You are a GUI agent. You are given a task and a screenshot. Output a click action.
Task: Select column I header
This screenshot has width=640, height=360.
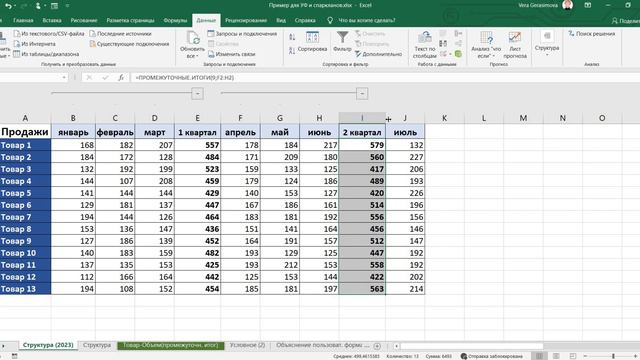point(362,118)
